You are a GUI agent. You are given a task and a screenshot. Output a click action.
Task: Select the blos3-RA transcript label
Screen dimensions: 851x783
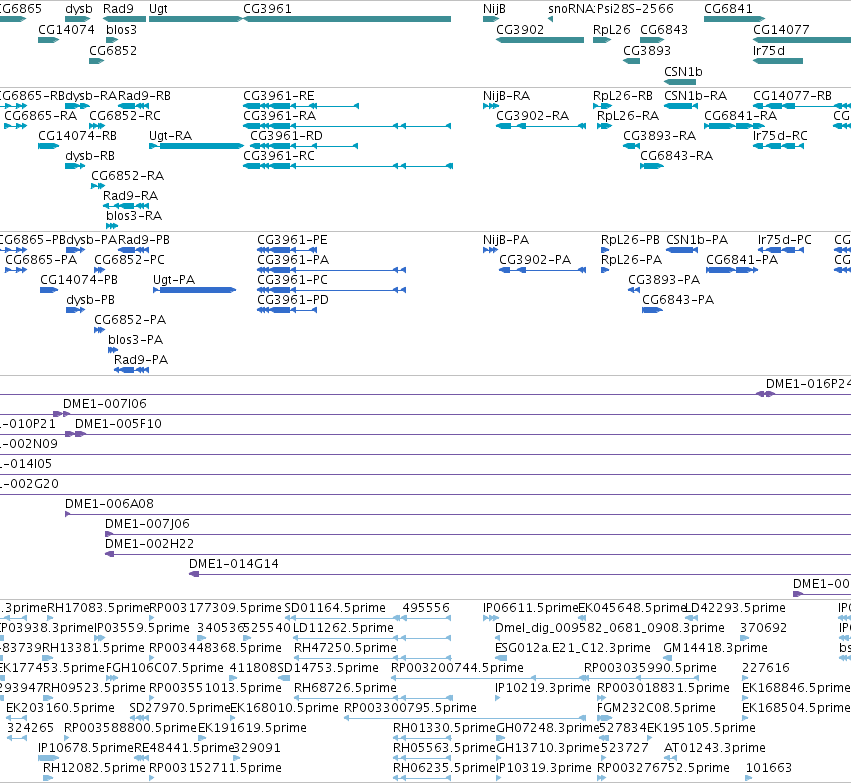[x=134, y=216]
